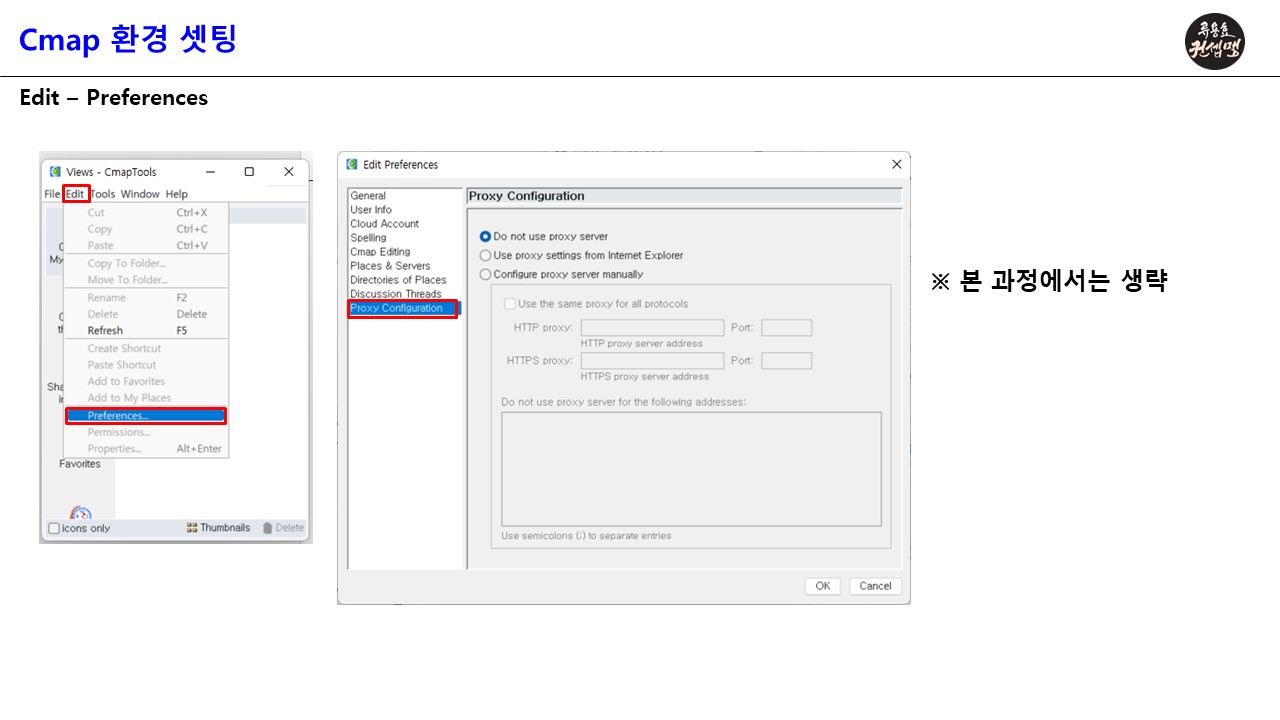Viewport: 1280px width, 720px height.
Task: Select Proxy Configuration category
Action: coord(403,308)
